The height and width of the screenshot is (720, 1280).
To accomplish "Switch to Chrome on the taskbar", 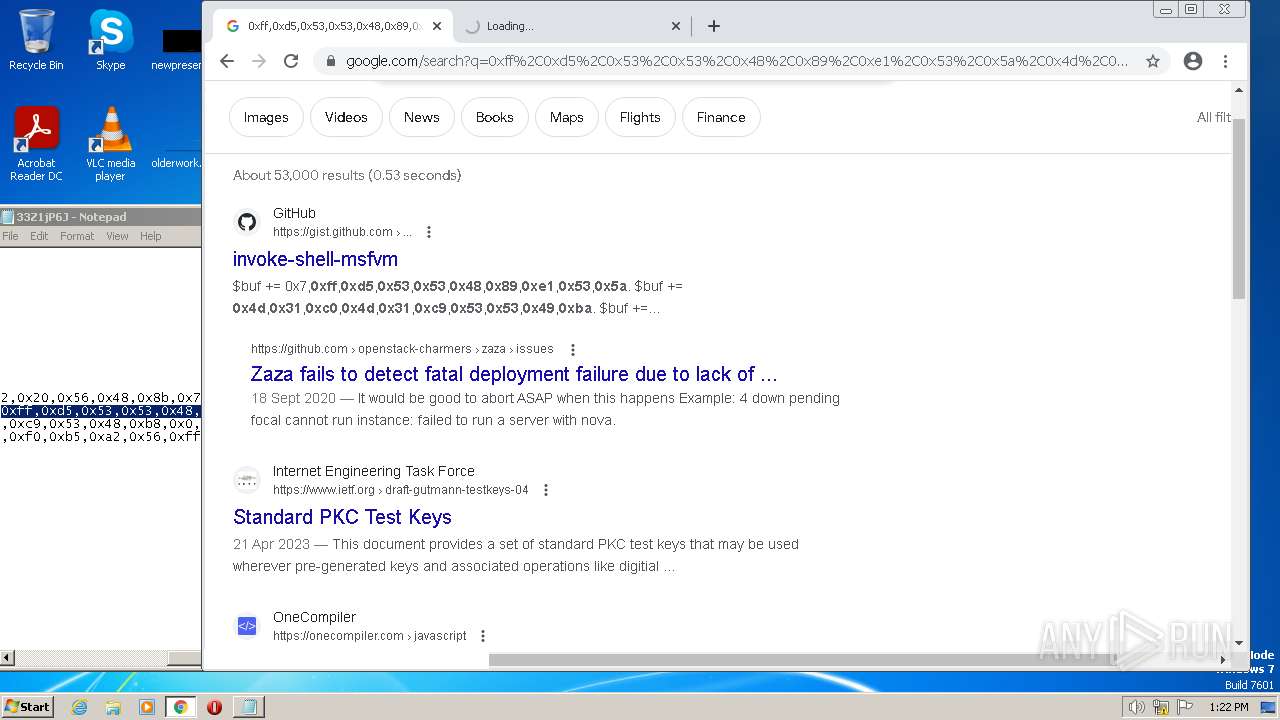I will coord(180,707).
